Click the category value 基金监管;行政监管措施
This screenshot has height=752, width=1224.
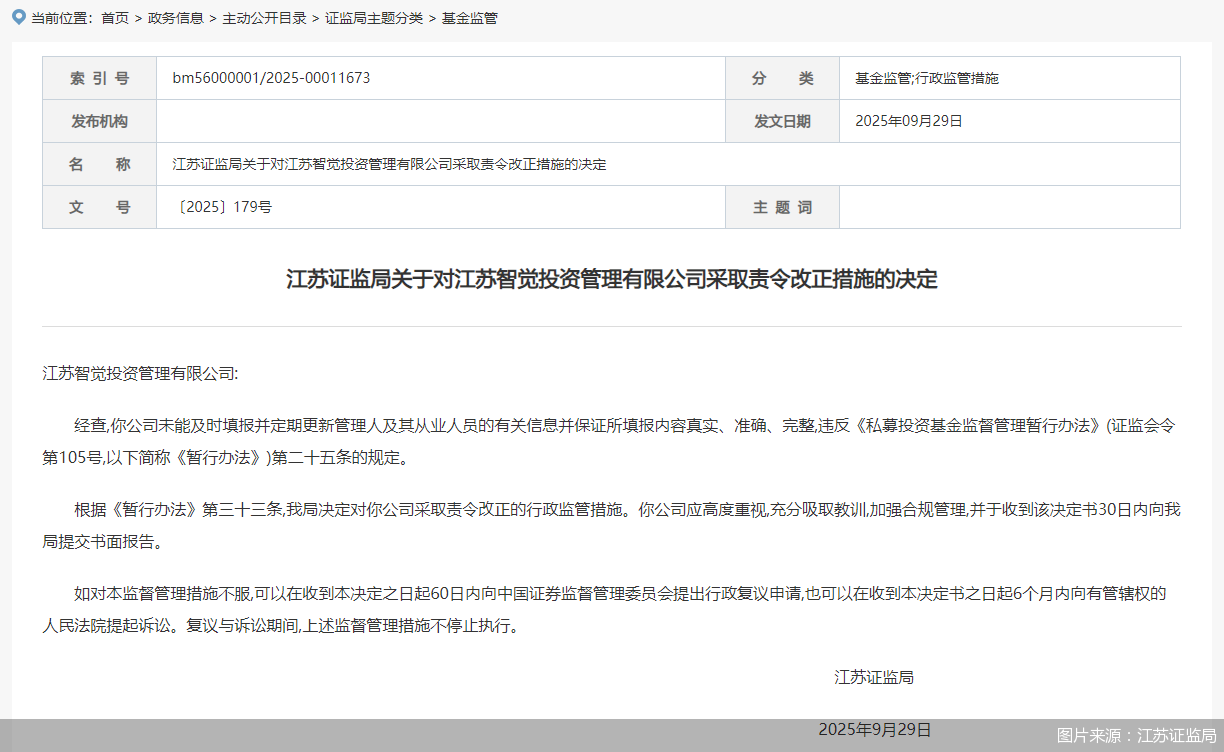tap(926, 77)
